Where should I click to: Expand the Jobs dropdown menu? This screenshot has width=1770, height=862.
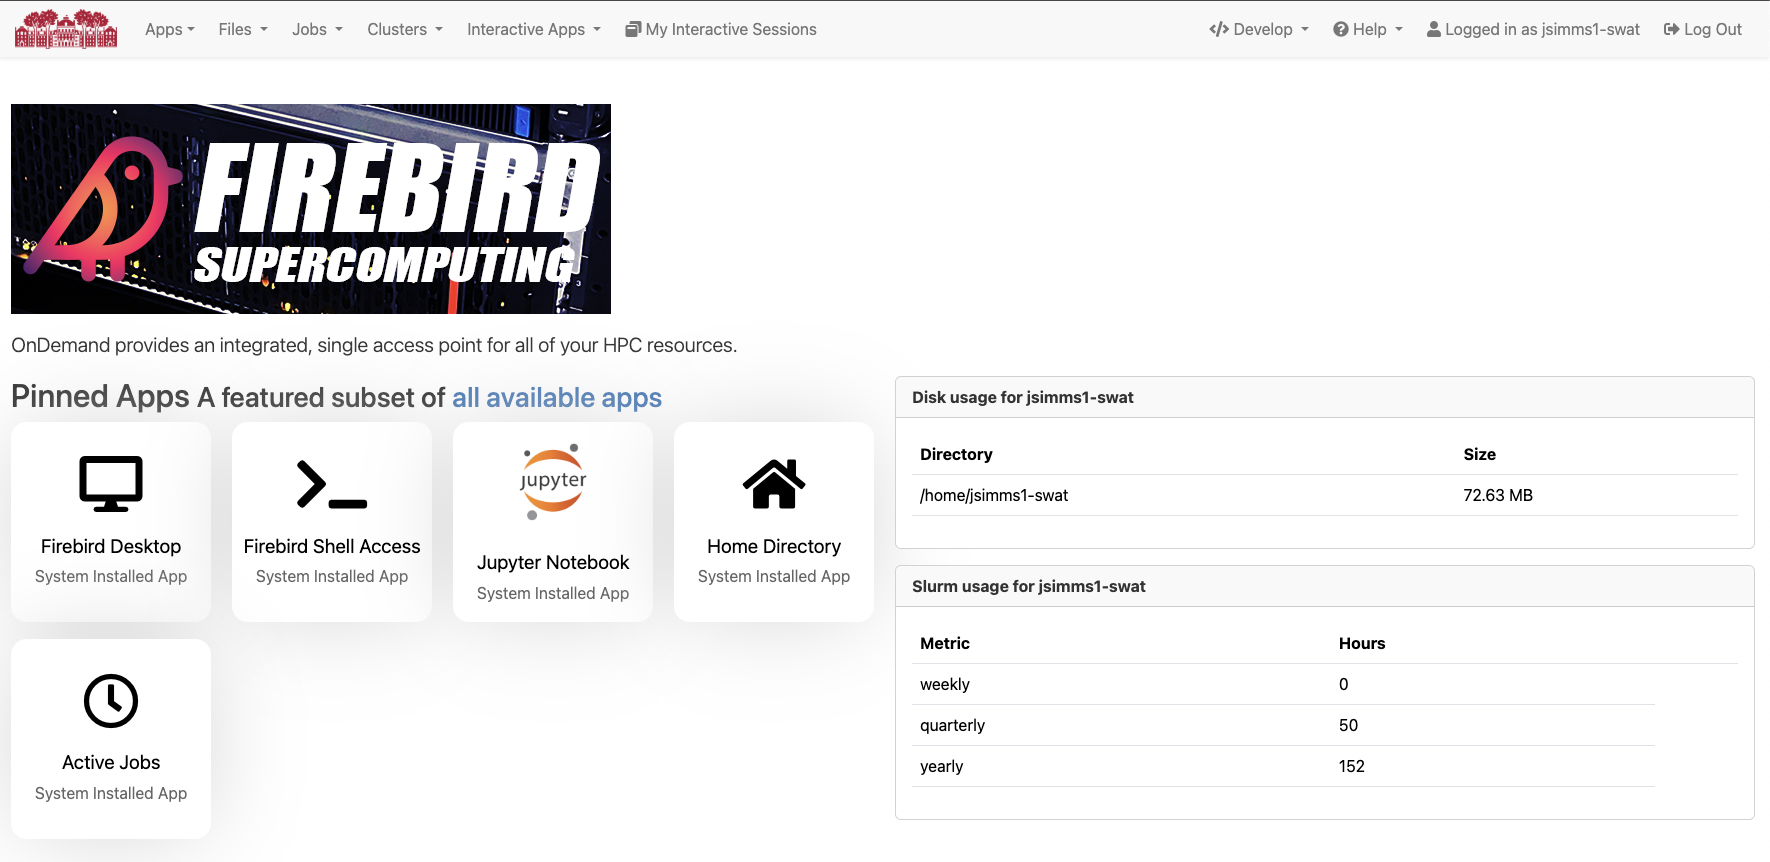(317, 29)
